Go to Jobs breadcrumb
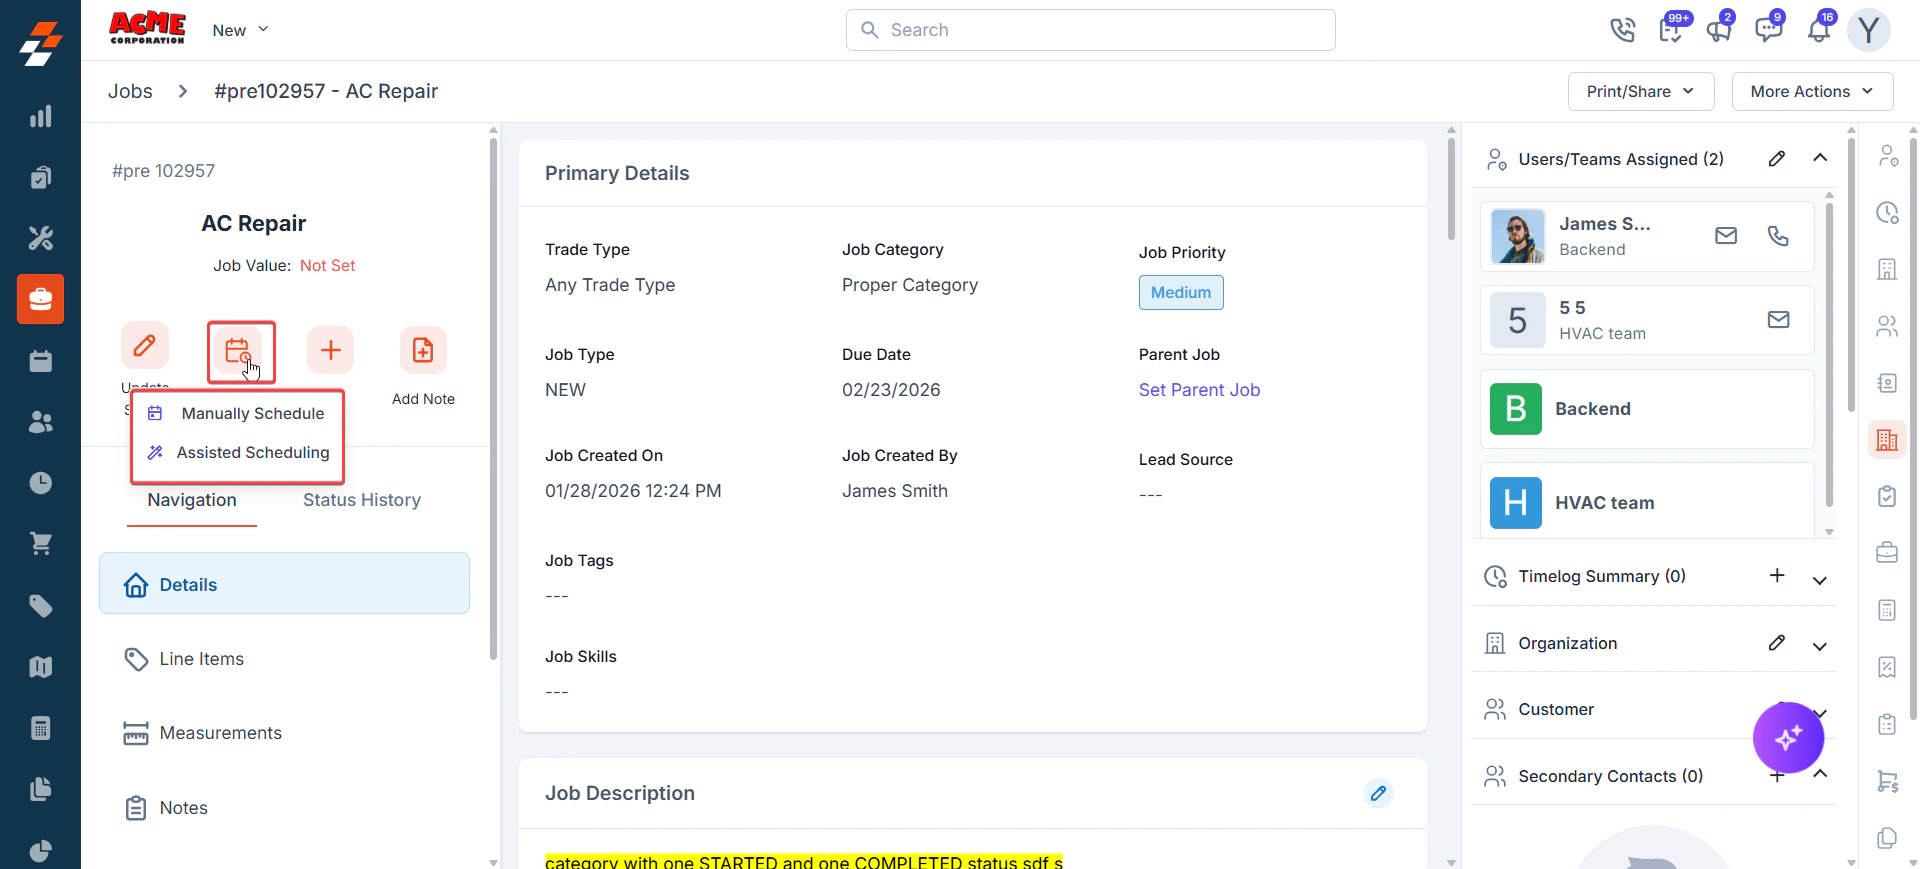 click(130, 91)
